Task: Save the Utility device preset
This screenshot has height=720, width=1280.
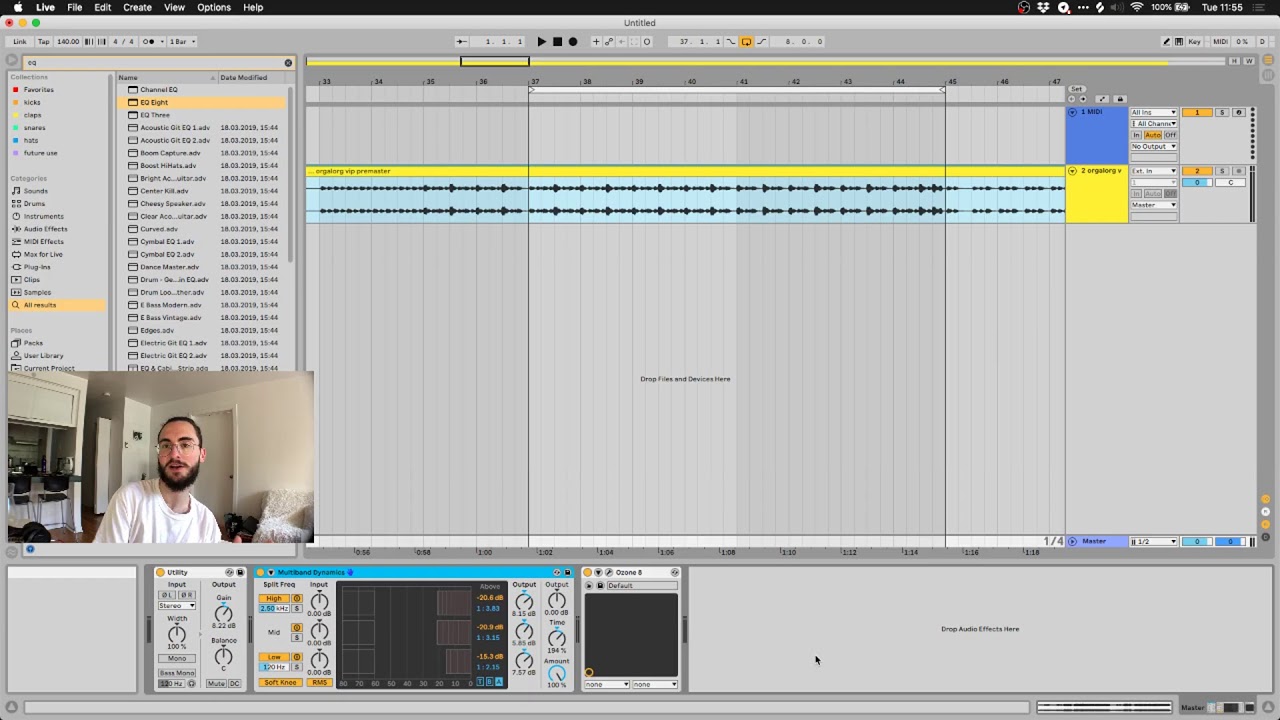Action: coord(240,572)
